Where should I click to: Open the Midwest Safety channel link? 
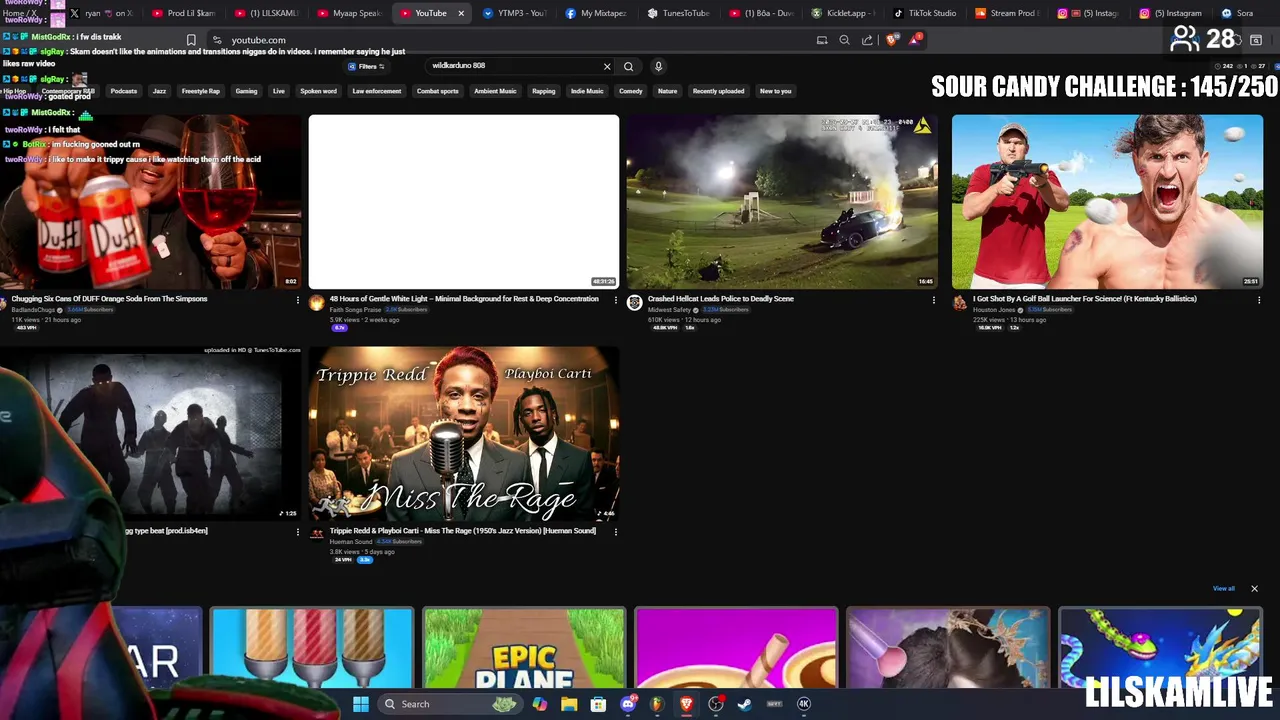coord(669,310)
